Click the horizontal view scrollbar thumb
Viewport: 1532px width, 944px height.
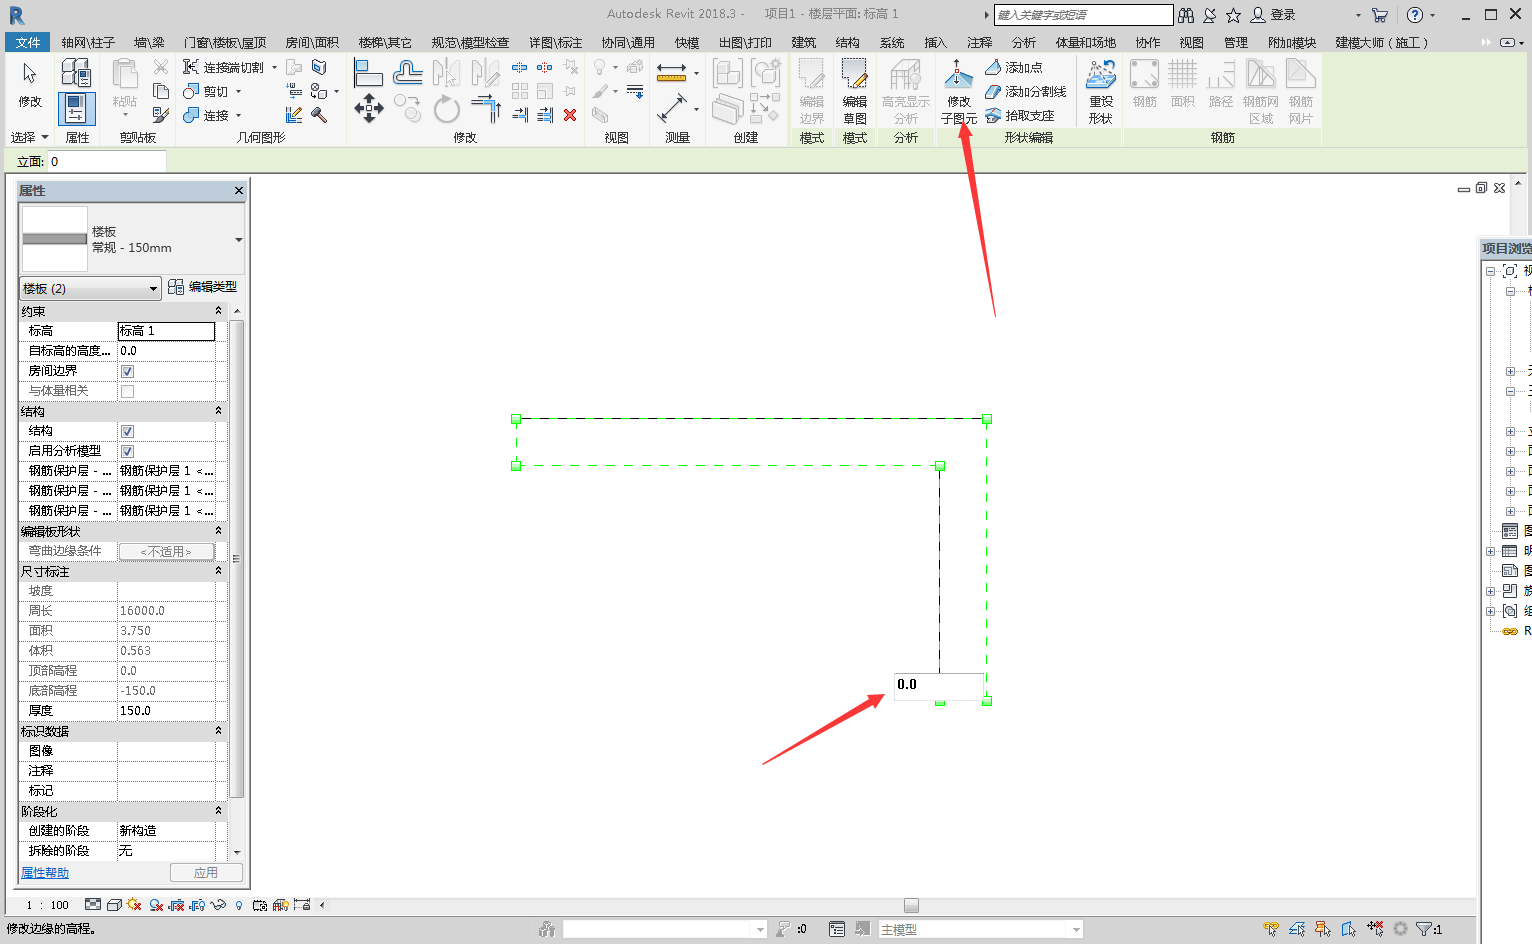911,905
